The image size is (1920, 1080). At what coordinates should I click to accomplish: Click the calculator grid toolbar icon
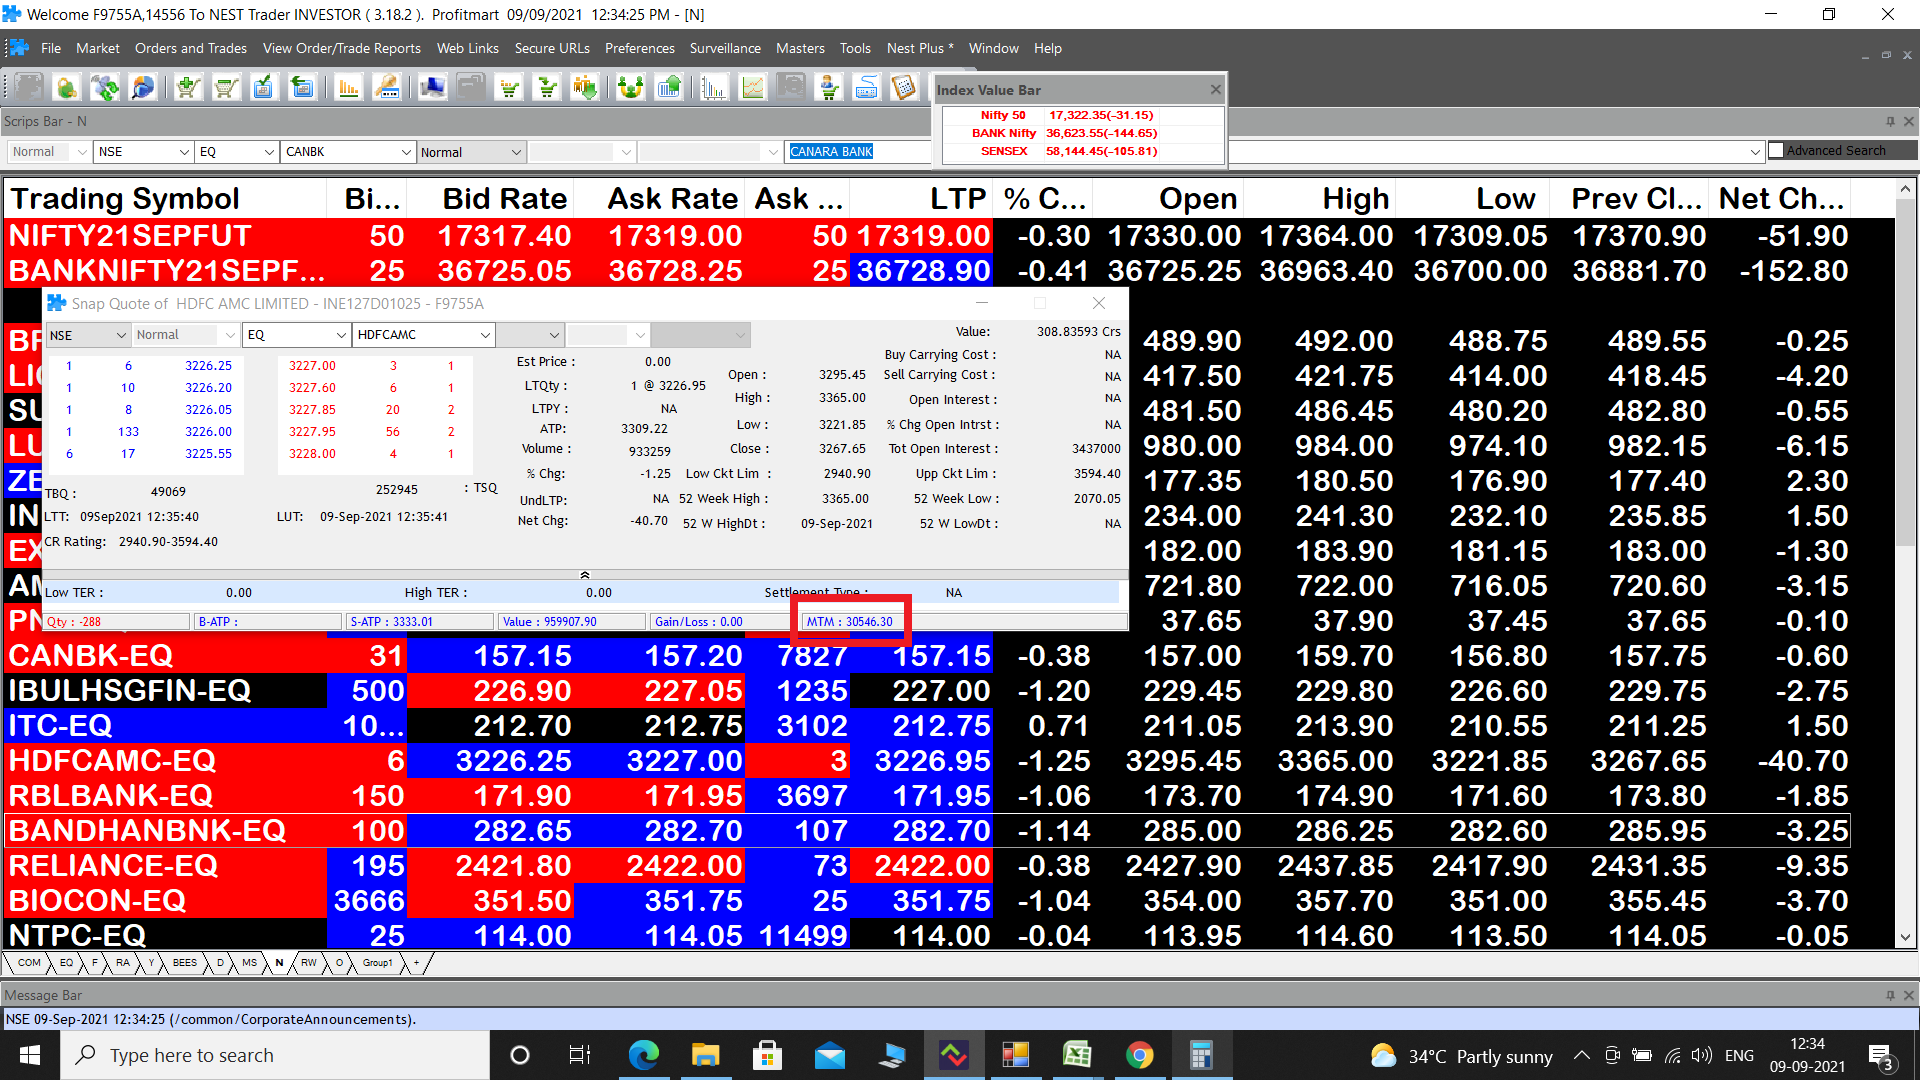point(904,88)
